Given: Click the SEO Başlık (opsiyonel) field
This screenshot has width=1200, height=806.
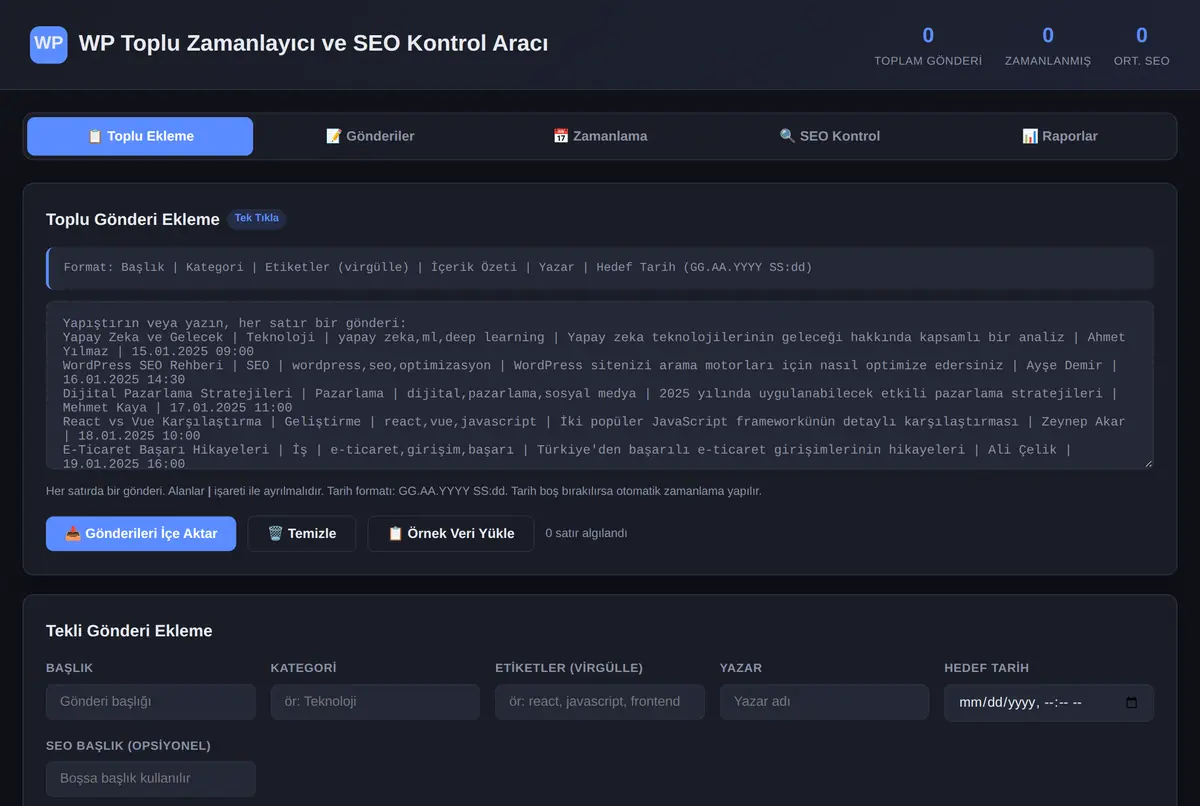Looking at the screenshot, I should pos(151,779).
